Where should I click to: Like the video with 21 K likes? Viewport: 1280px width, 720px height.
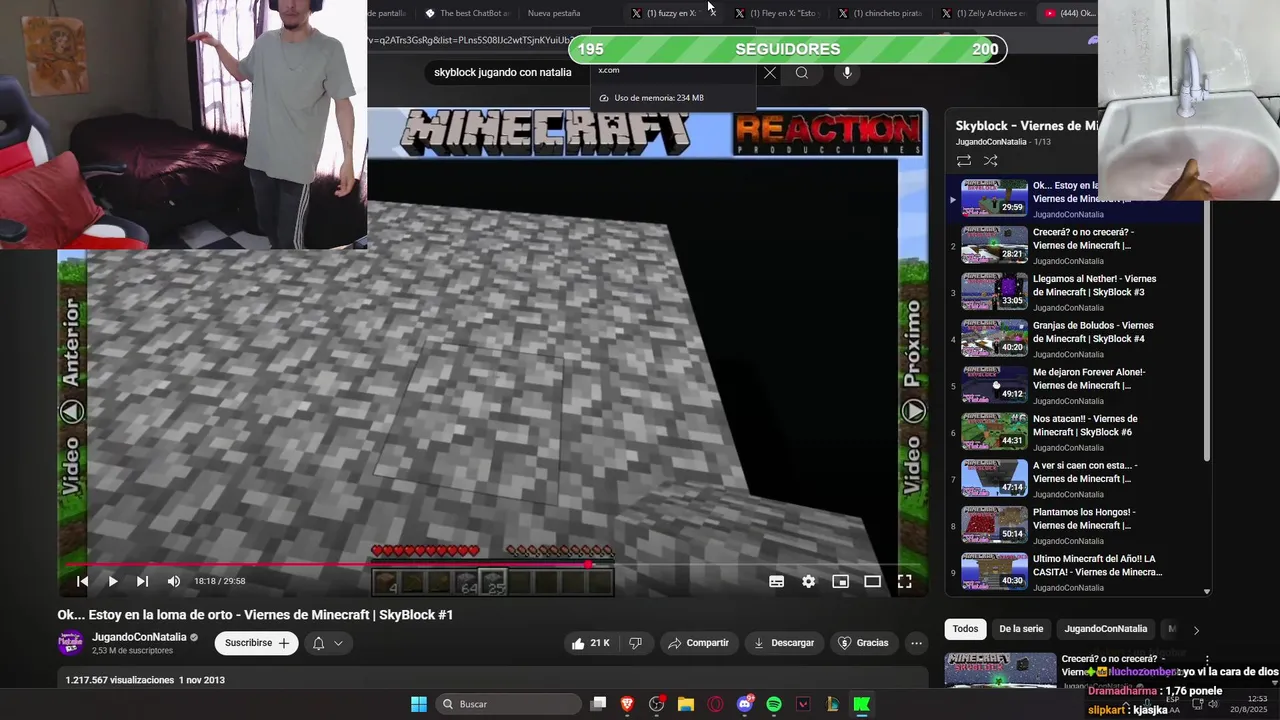point(592,643)
